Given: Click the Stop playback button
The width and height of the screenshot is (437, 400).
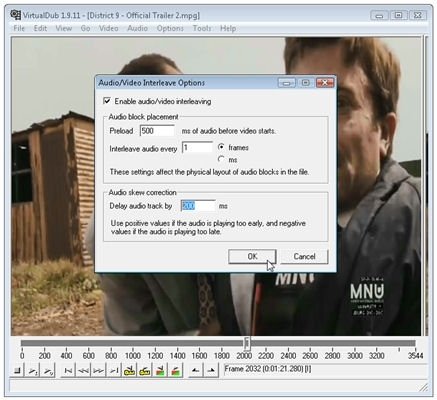Looking at the screenshot, I should click(x=17, y=370).
